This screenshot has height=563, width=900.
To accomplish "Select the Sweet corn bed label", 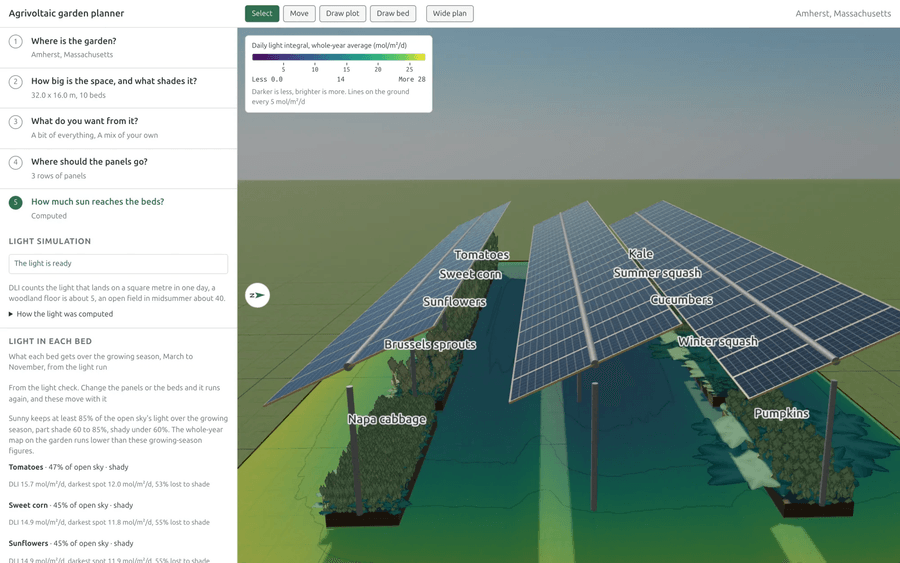I will [x=470, y=274].
